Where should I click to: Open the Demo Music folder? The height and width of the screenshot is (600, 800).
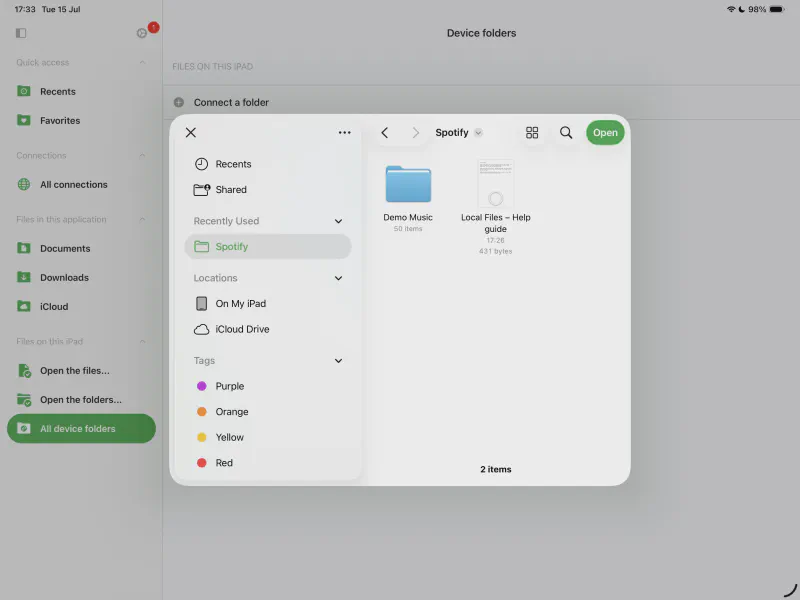click(x=408, y=185)
